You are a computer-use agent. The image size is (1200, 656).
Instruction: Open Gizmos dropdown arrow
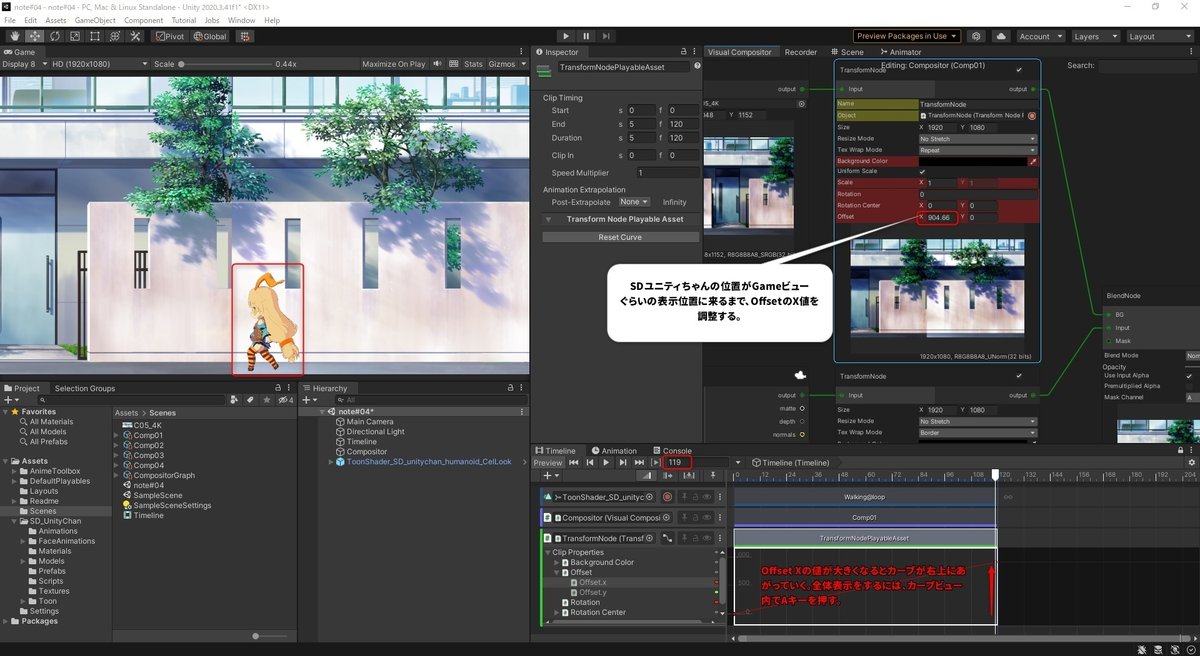tap(523, 64)
